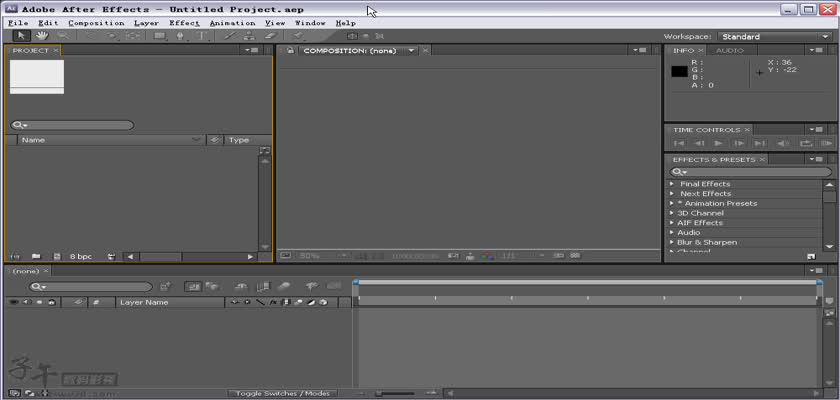
Task: Click the Play button in Time Controls
Action: [718, 144]
